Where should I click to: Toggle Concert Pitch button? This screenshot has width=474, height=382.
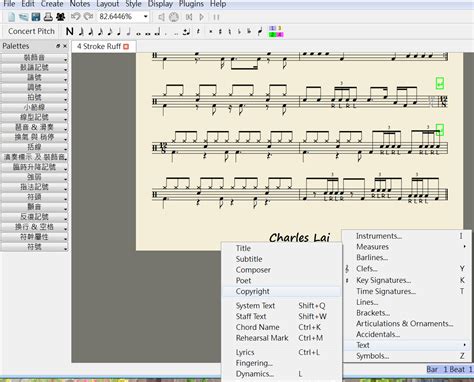coord(31,31)
